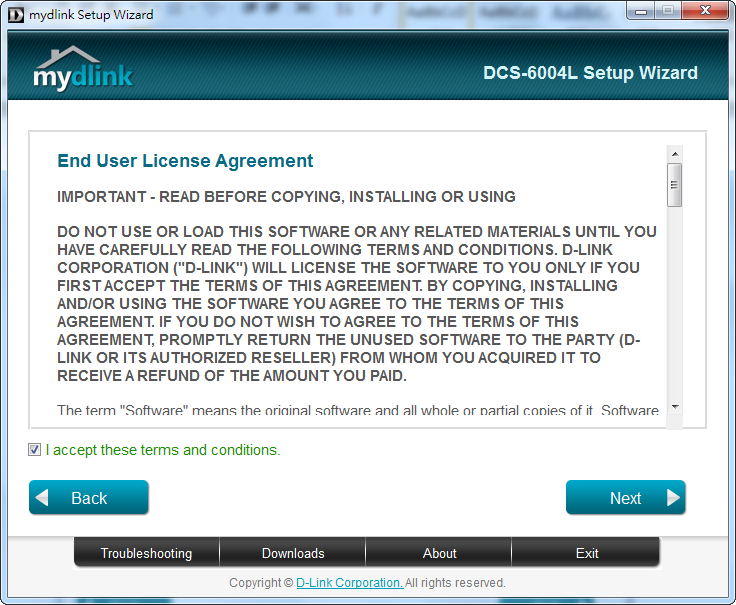The width and height of the screenshot is (736, 605).
Task: Open the Troubleshooting tab
Action: [x=146, y=553]
